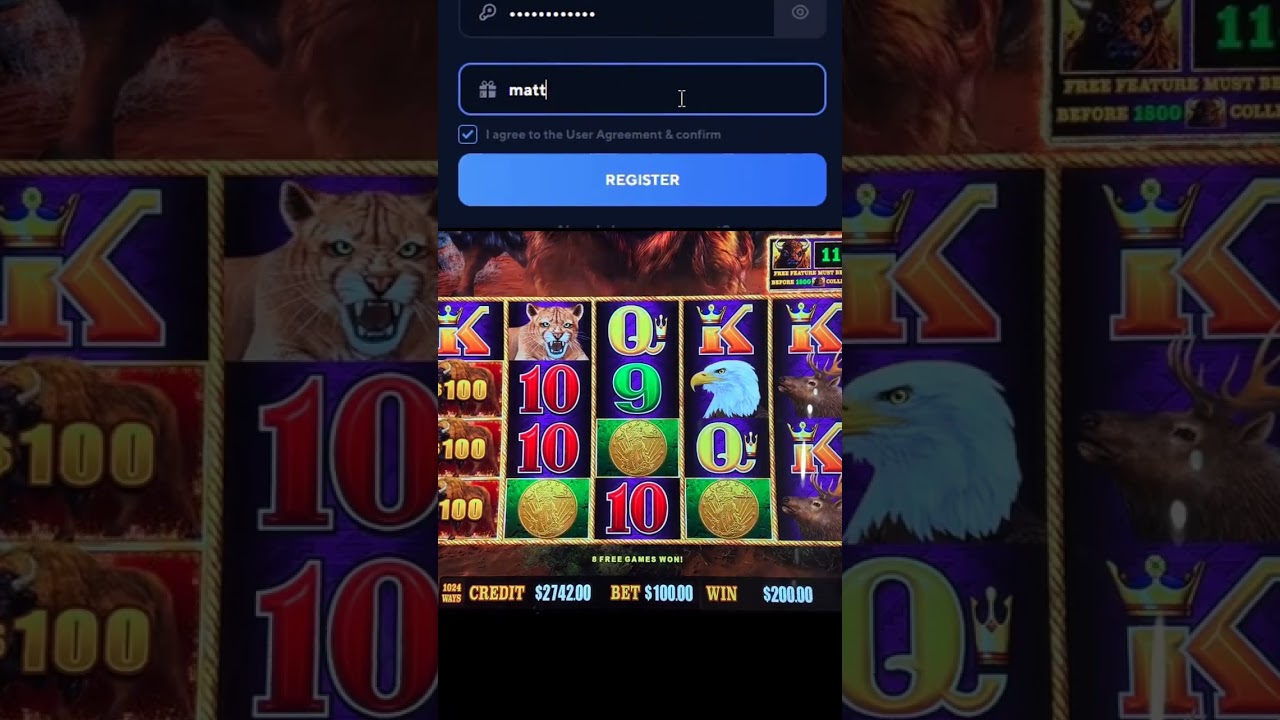Click the 1024 WAYS badge
1280x720 pixels.
tap(452, 593)
